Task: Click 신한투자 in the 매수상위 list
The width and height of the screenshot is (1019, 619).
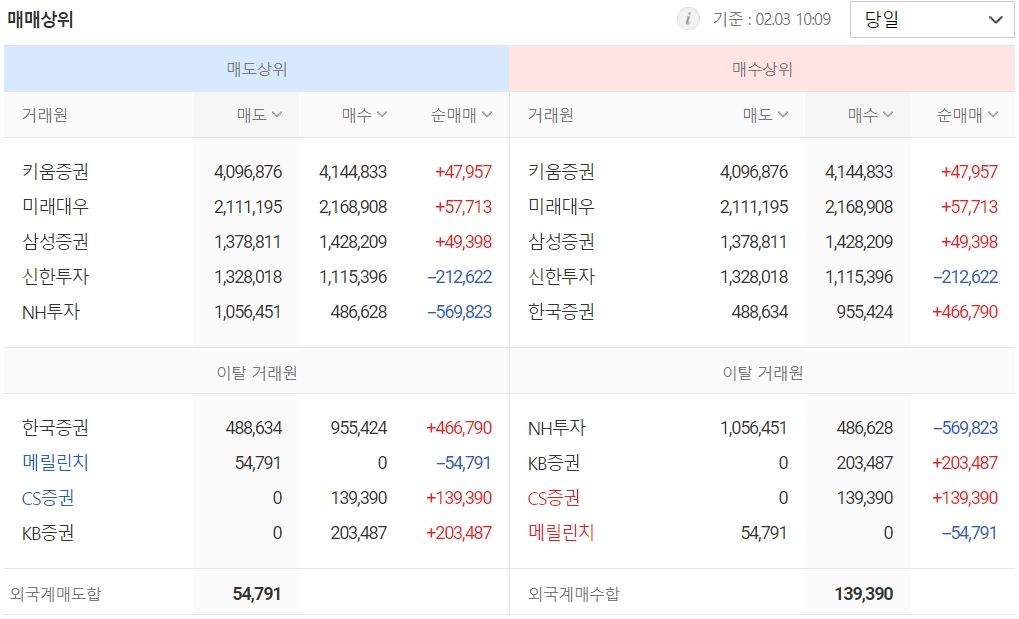Action: pyautogui.click(x=561, y=277)
